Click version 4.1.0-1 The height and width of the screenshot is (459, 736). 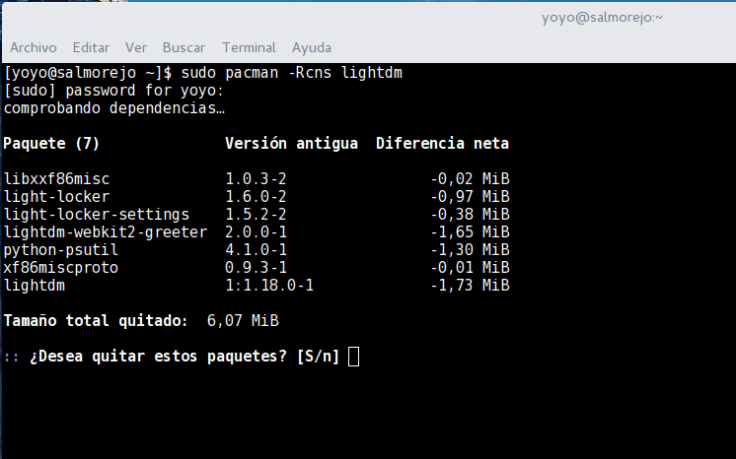click(x=255, y=250)
